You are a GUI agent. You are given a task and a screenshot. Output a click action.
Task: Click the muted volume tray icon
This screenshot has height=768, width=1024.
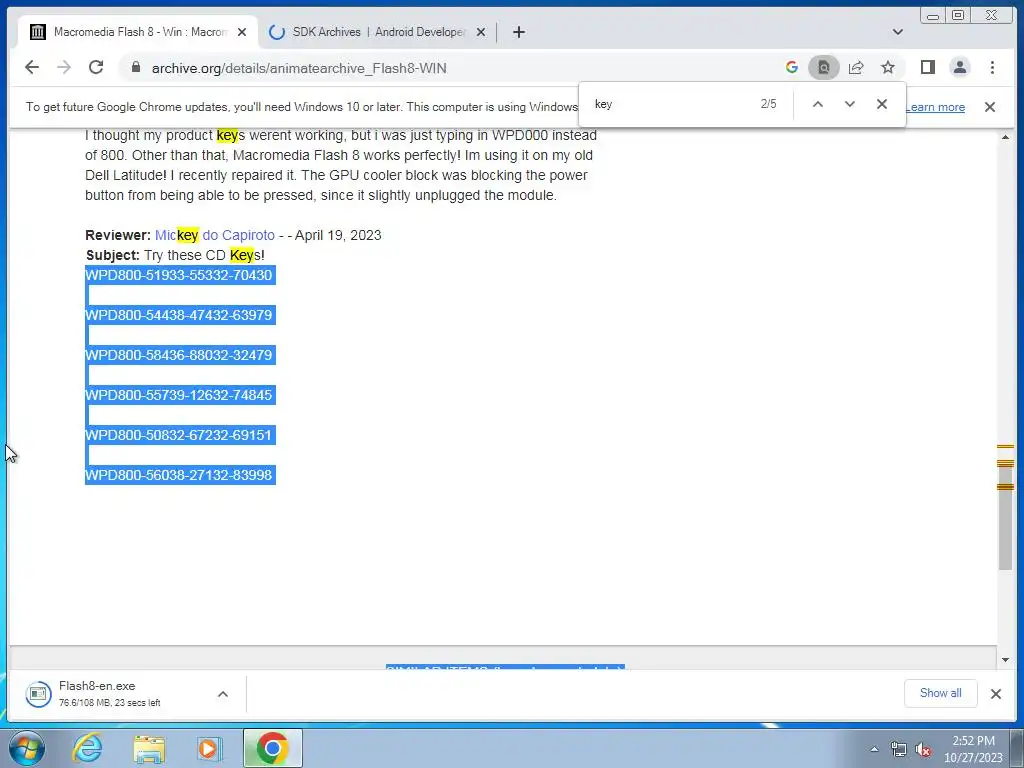coord(923,750)
